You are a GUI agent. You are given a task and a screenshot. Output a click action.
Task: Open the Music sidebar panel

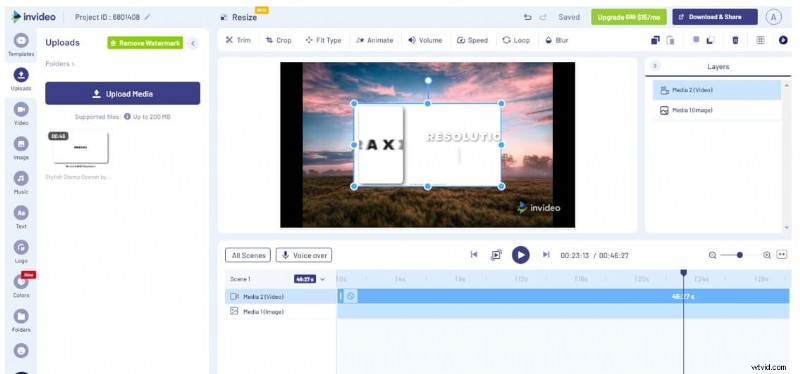[21, 183]
